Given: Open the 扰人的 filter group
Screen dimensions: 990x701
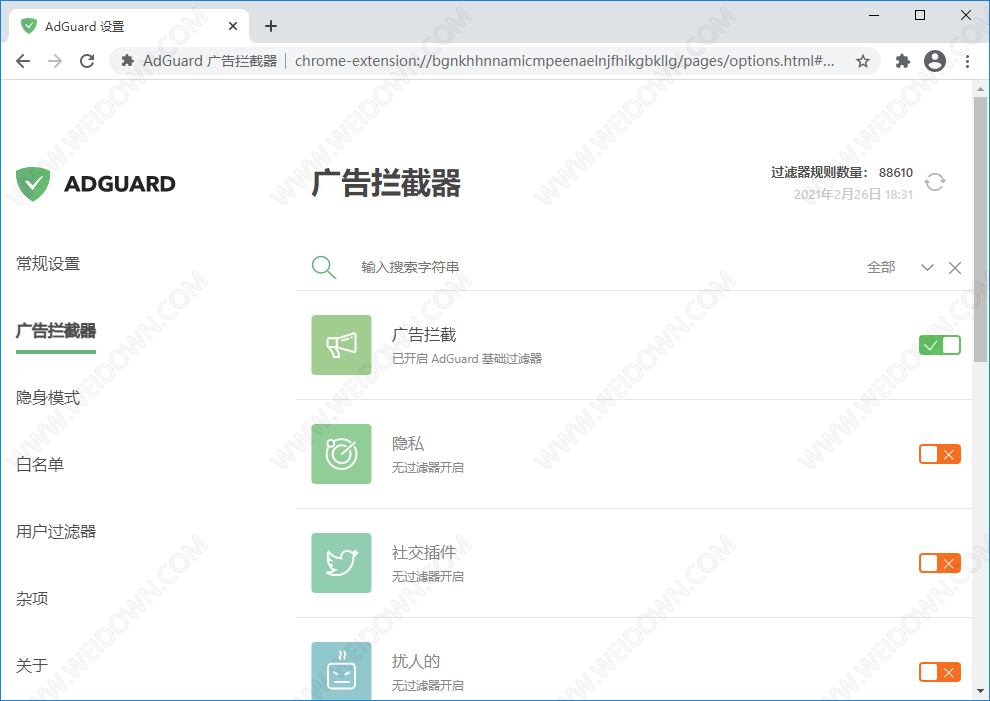Looking at the screenshot, I should click(x=634, y=659).
